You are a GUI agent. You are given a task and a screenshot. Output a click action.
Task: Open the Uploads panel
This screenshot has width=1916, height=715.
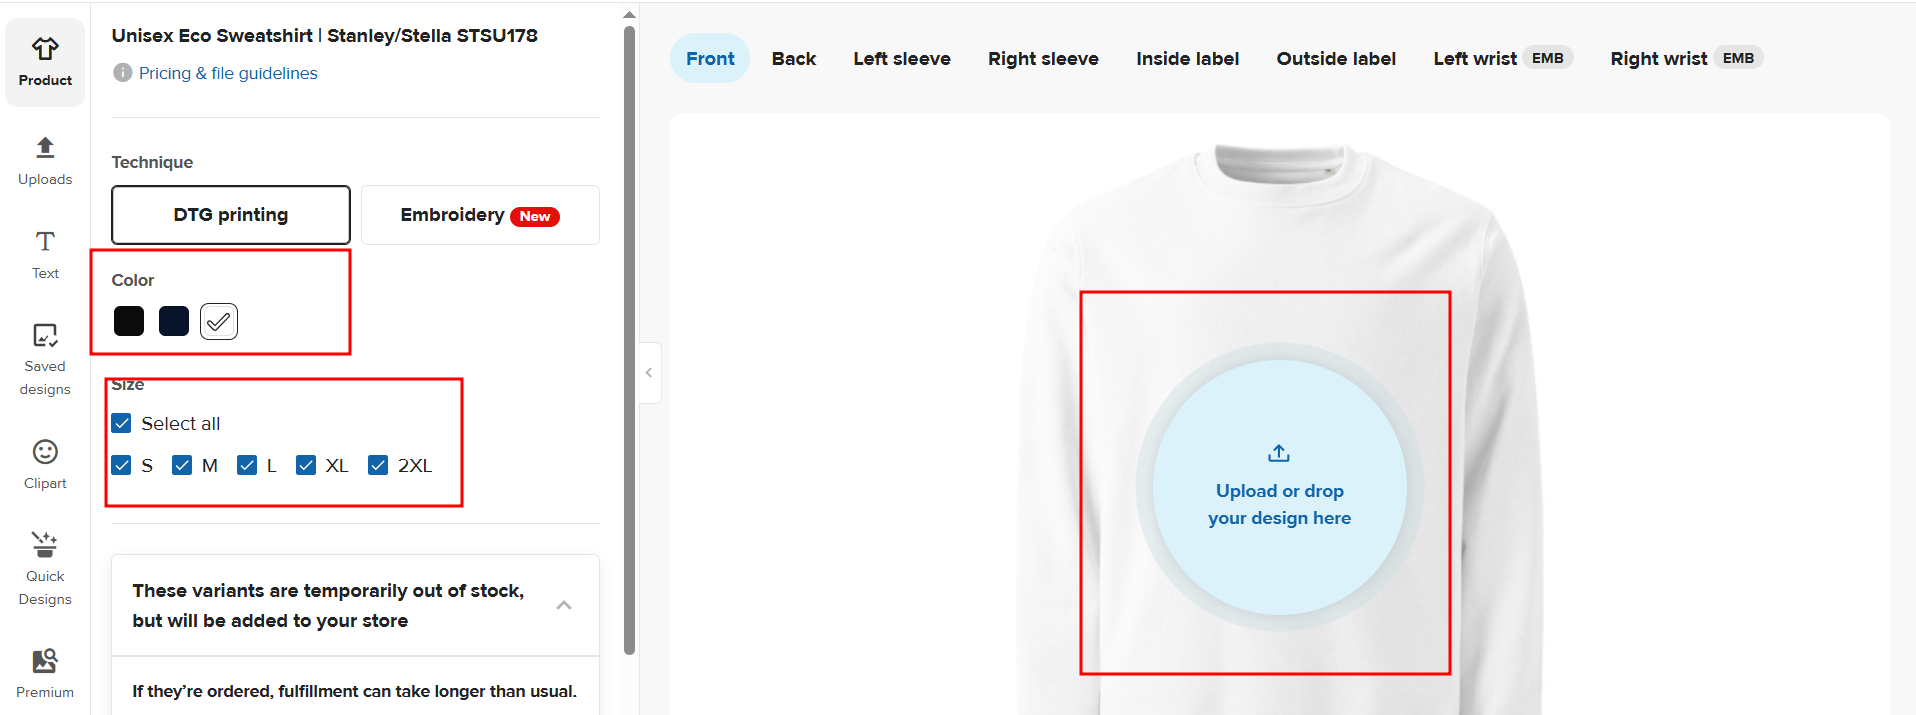tap(45, 161)
